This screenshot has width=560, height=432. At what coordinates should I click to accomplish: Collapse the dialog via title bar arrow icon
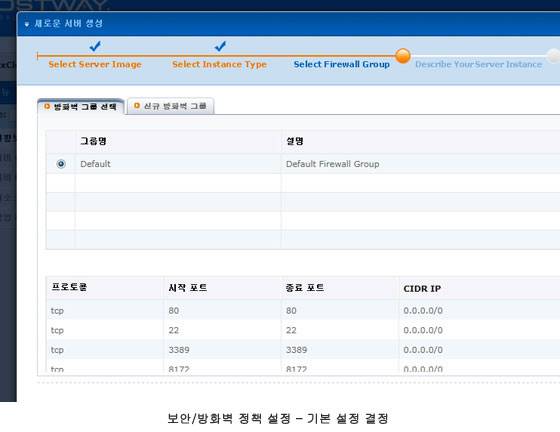[27, 24]
